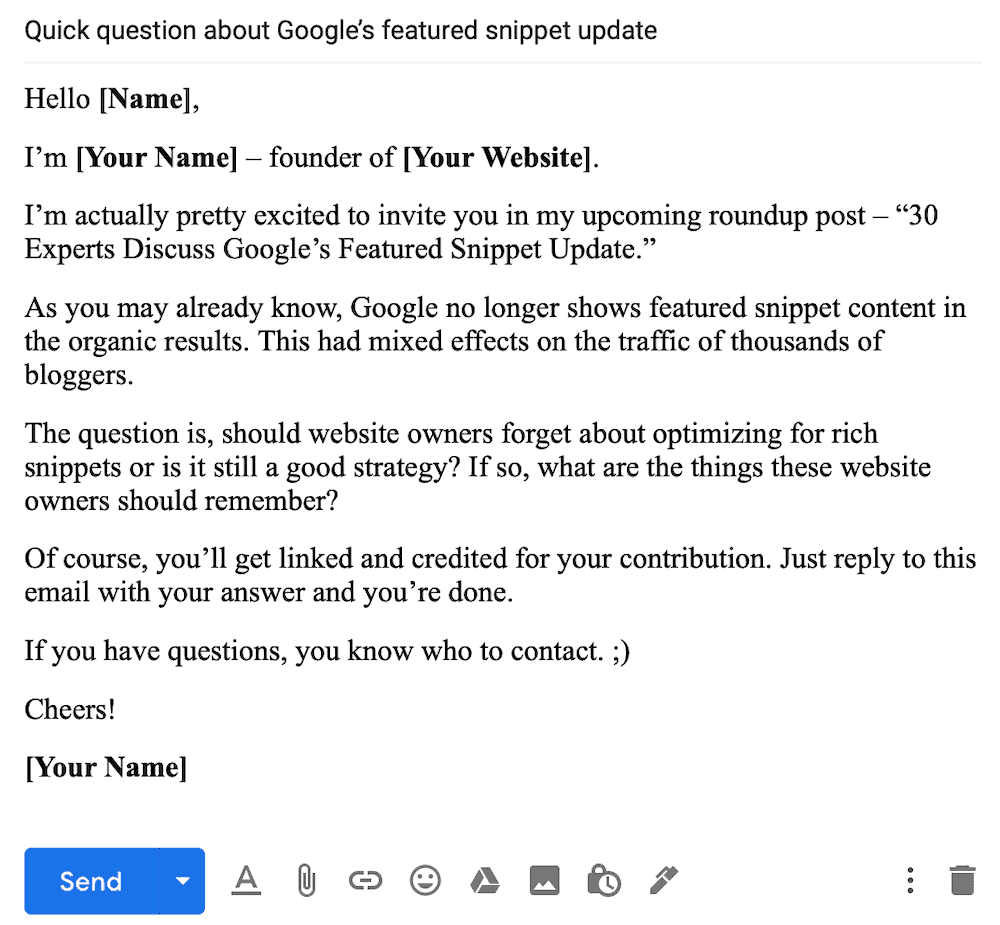Expand the Send button dropdown arrow

click(x=182, y=881)
